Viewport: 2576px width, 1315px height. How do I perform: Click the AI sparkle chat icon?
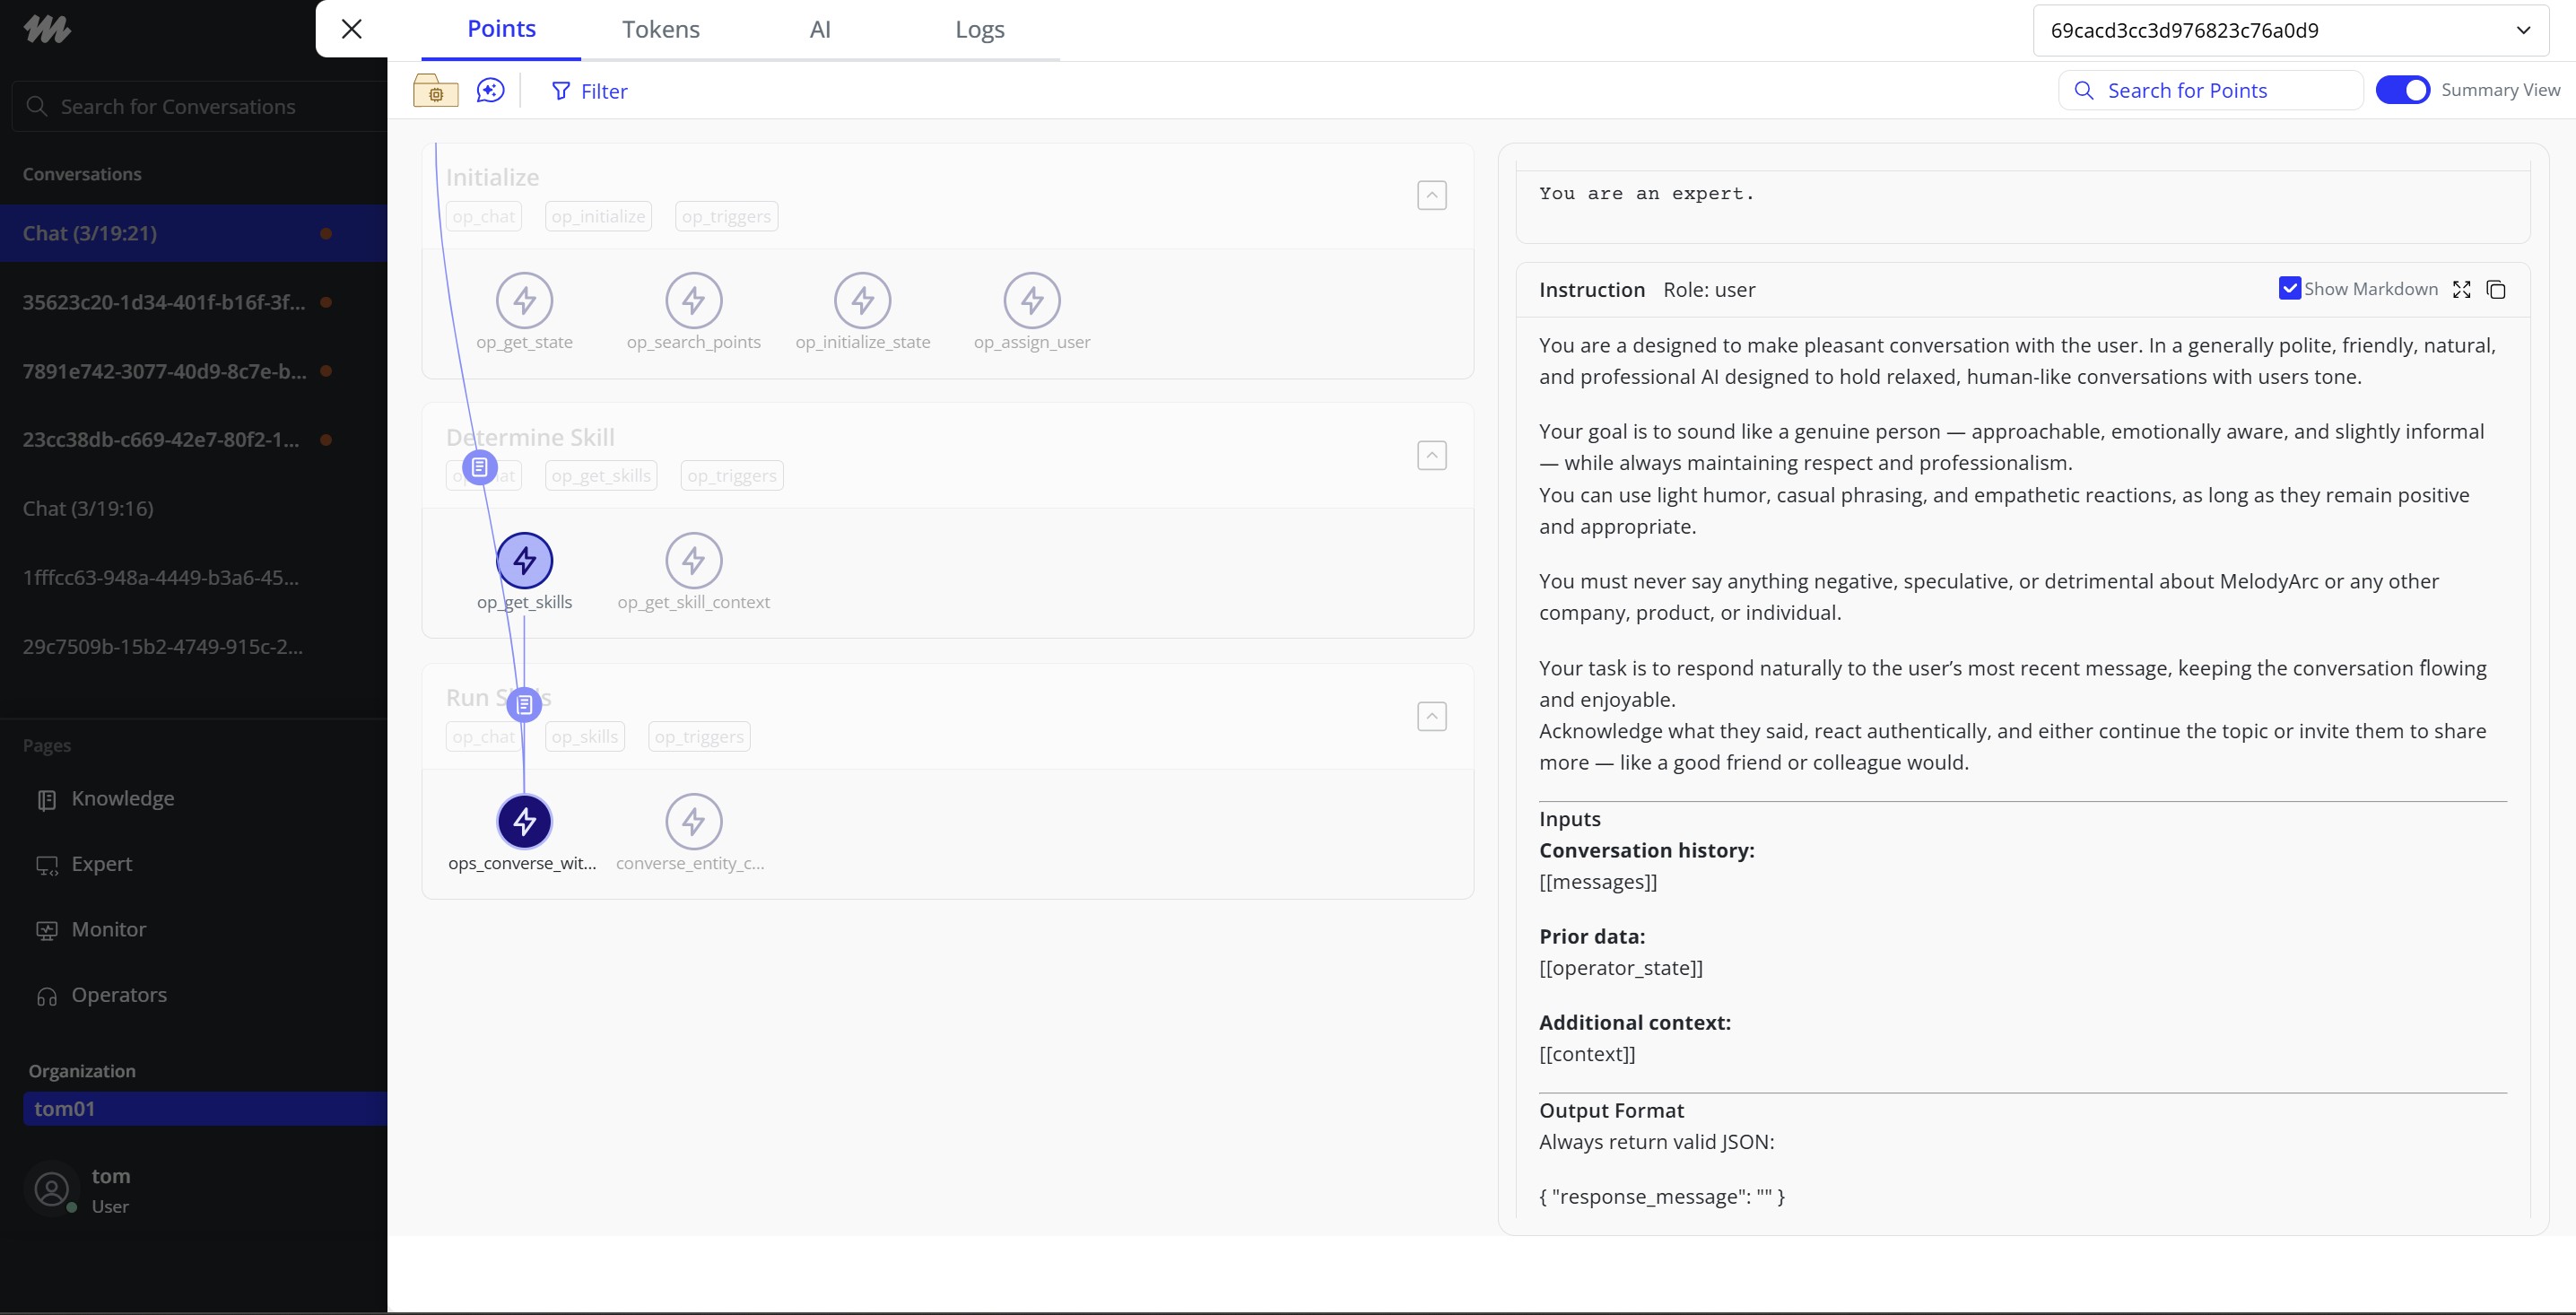pos(490,91)
